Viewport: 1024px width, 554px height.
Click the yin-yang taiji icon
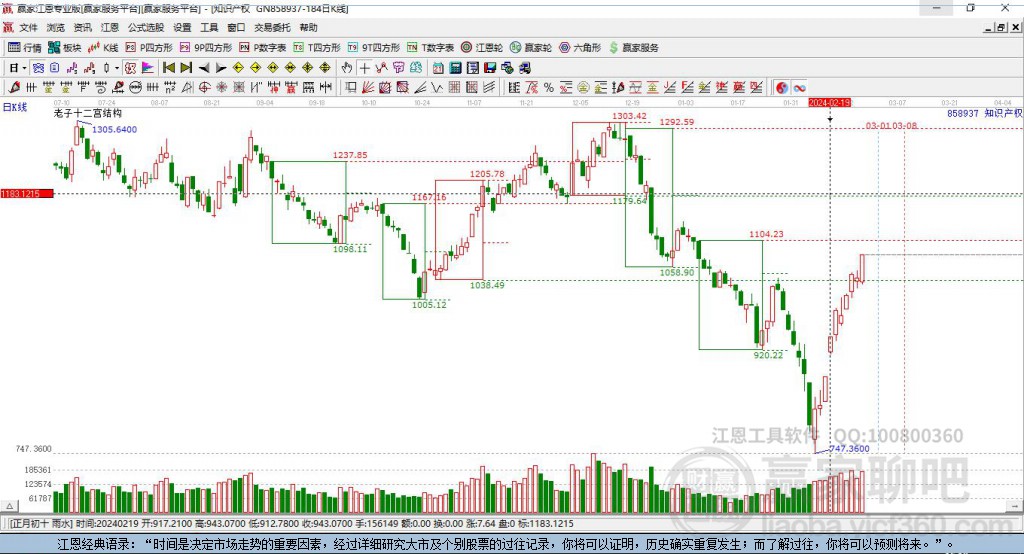pyautogui.click(x=782, y=88)
